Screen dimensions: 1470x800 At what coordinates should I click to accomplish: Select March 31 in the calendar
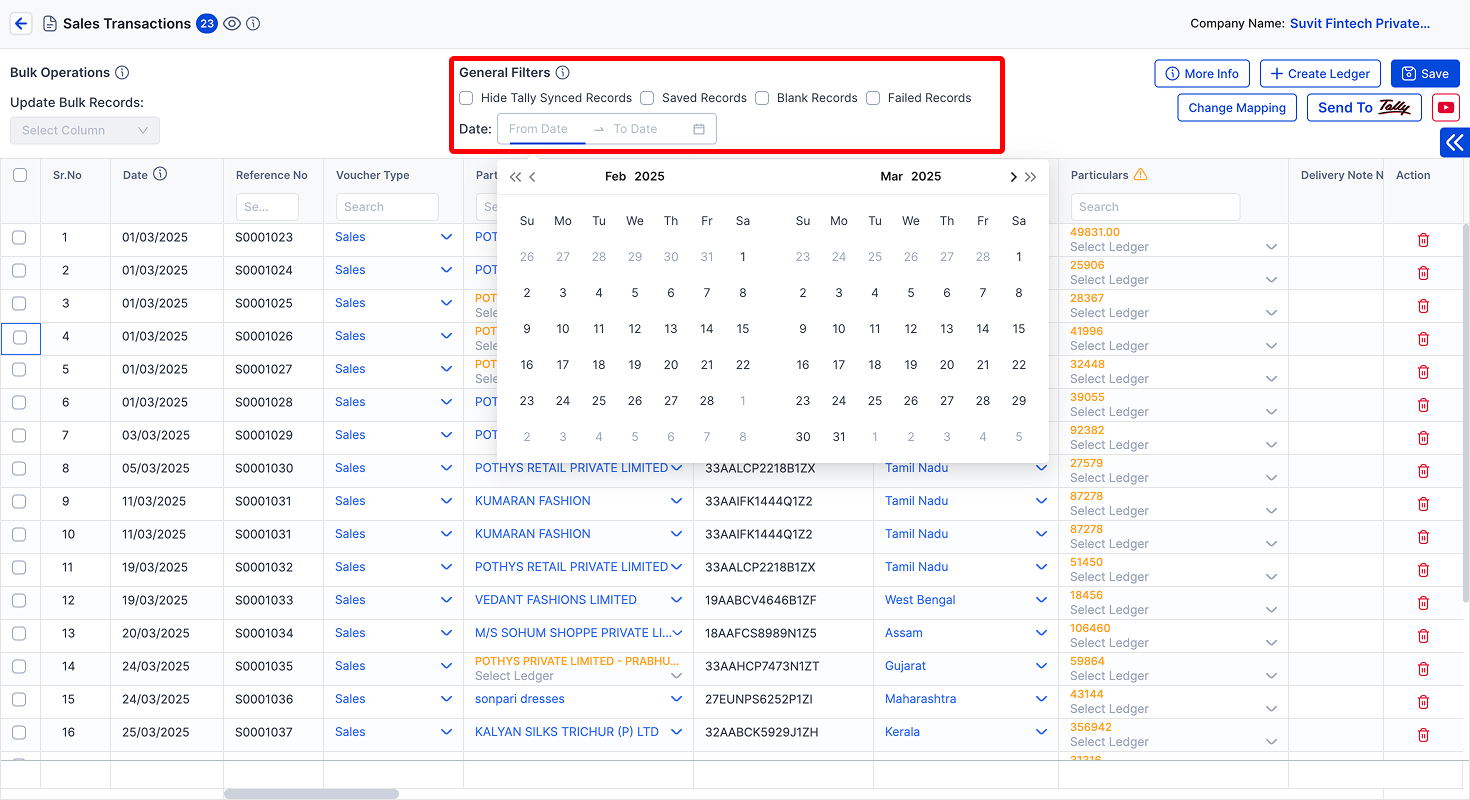(x=839, y=437)
